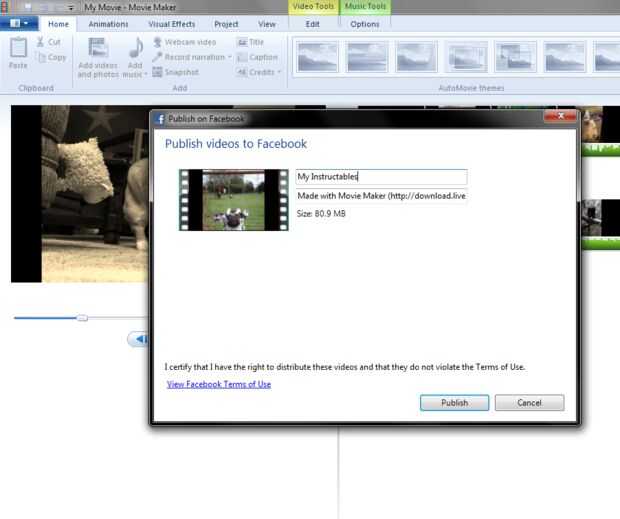
Task: Click the video filmstrip thumbnail in dialog
Action: coord(234,200)
